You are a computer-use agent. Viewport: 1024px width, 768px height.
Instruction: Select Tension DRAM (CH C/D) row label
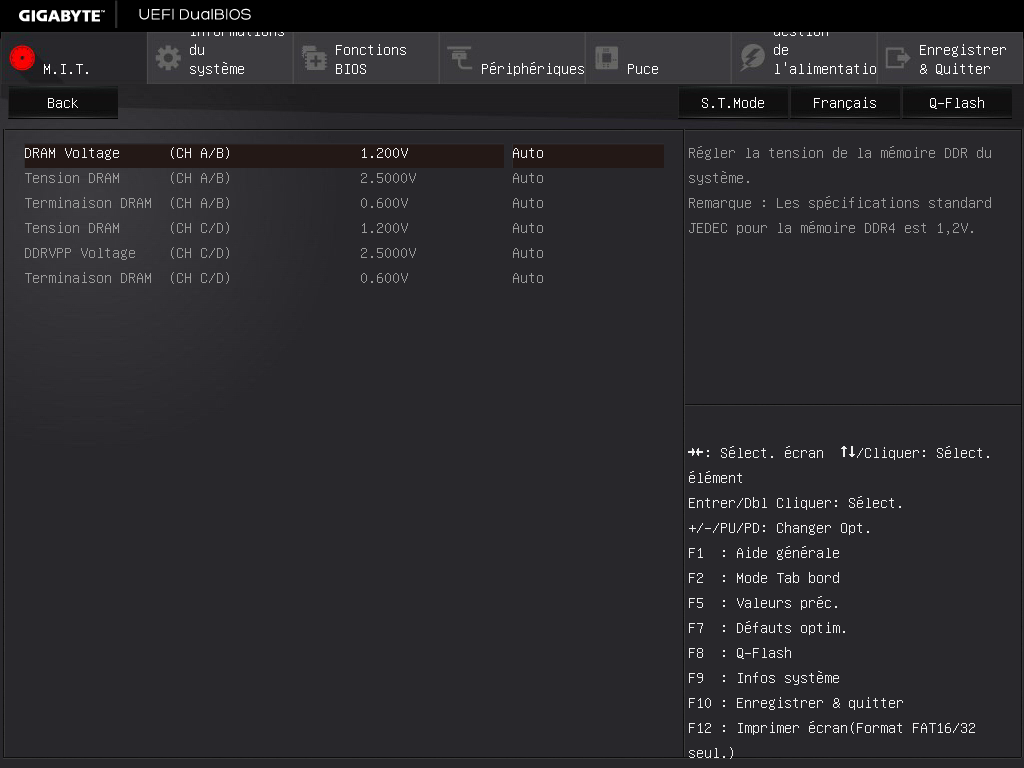[x=72, y=228]
